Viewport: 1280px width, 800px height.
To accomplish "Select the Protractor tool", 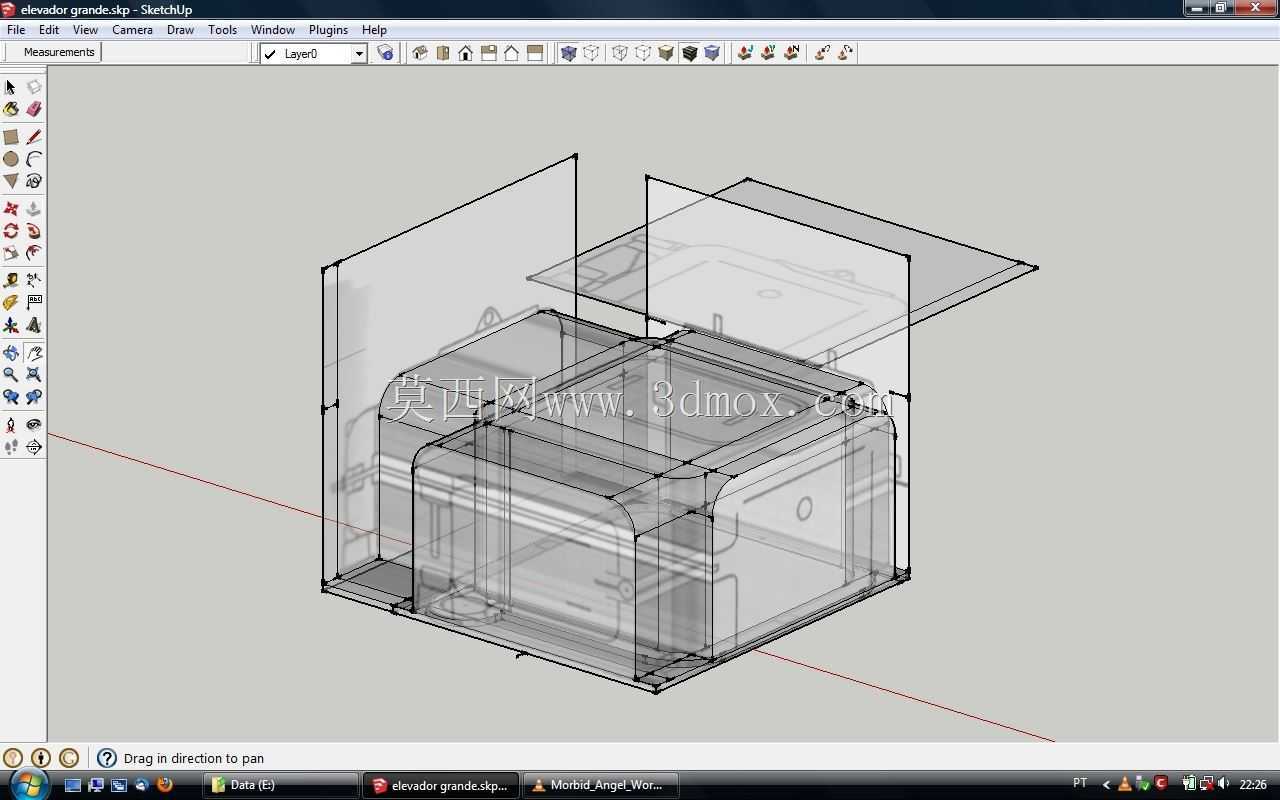I will click(x=11, y=303).
